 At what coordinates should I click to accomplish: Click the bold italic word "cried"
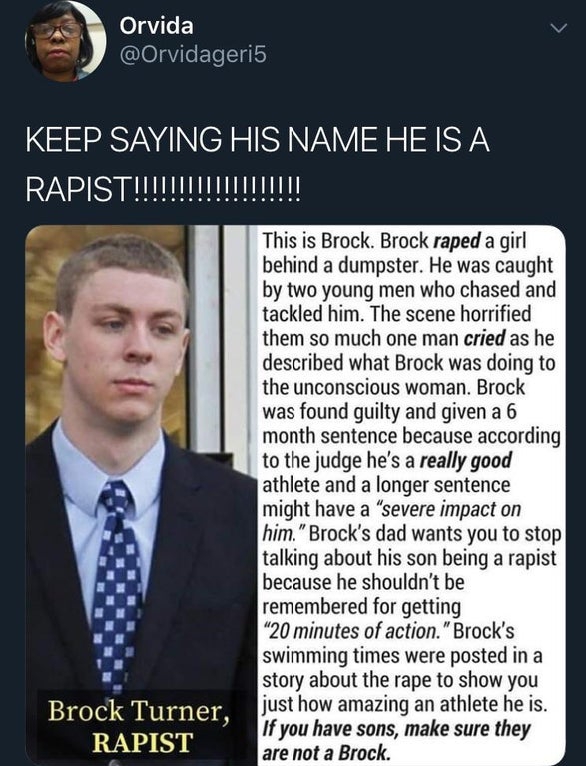(484, 338)
